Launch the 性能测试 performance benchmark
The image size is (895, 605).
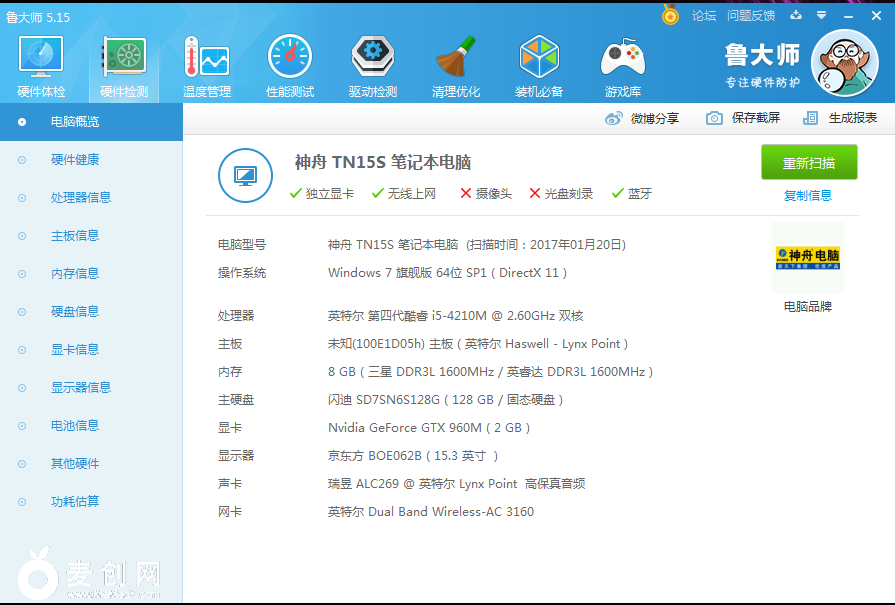click(289, 63)
